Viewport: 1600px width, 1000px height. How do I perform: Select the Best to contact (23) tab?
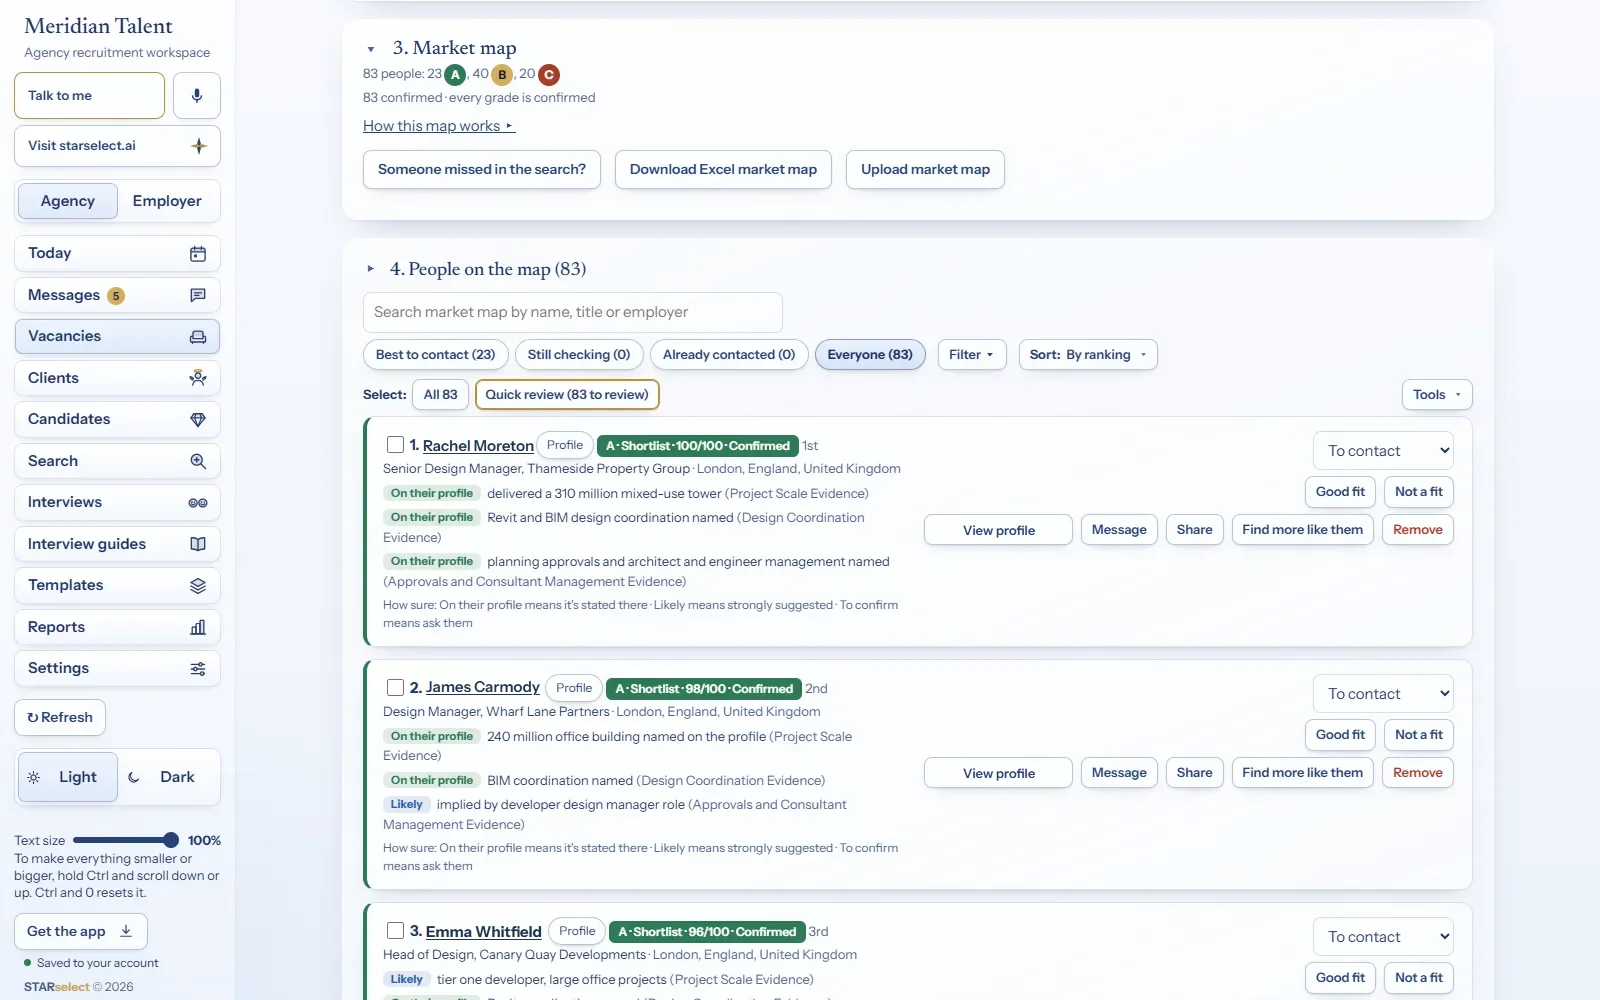click(436, 355)
